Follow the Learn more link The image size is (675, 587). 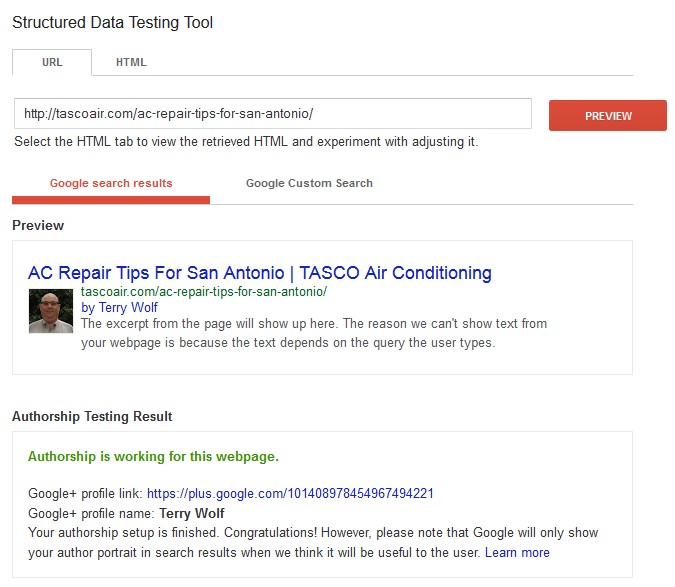click(x=517, y=553)
